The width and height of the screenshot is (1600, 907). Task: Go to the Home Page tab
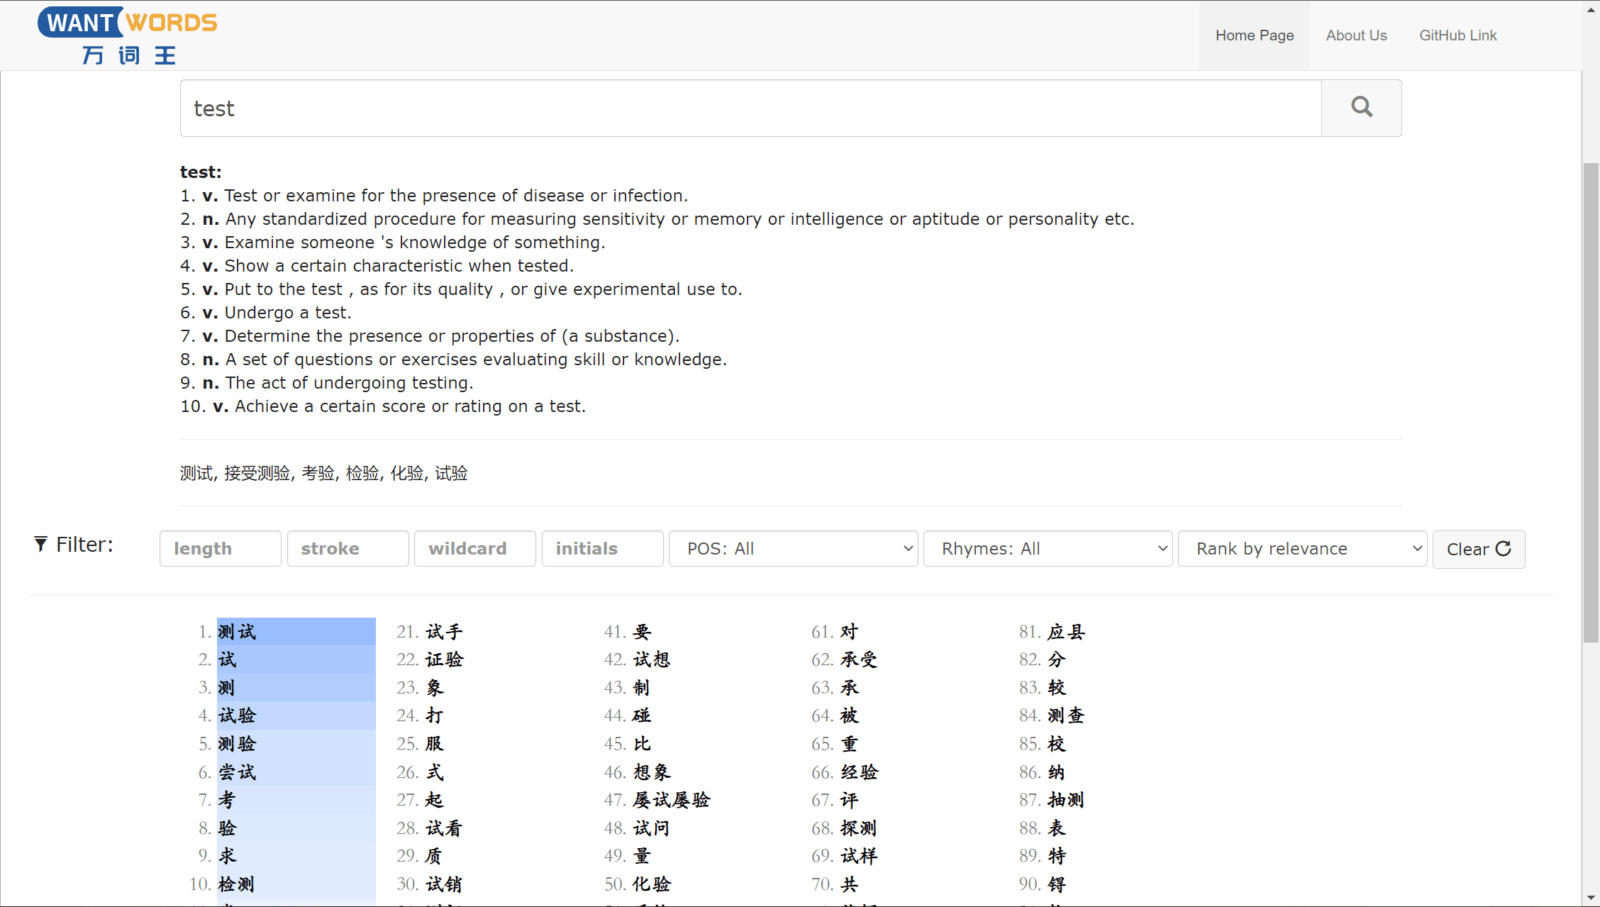click(x=1254, y=35)
